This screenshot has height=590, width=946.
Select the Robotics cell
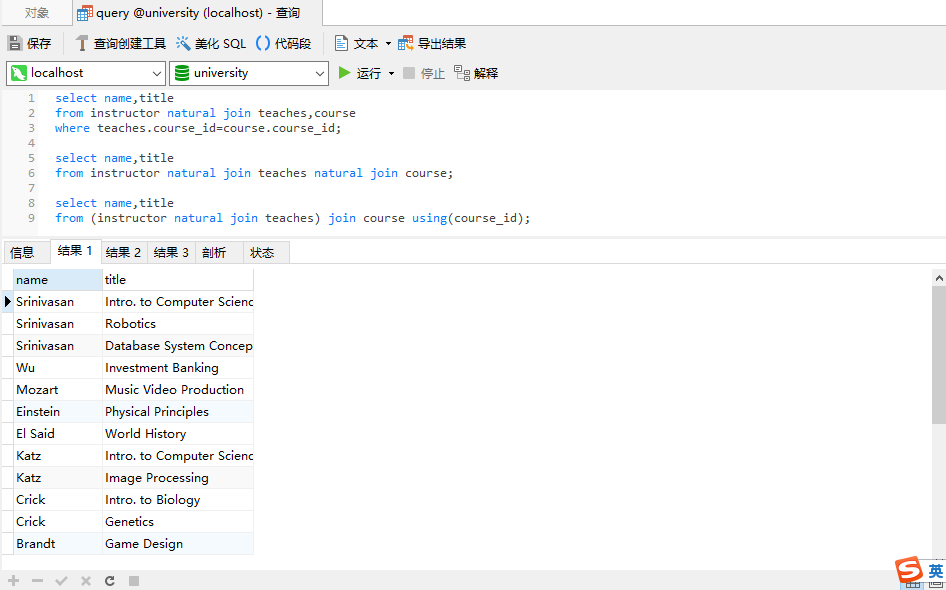click(x=178, y=324)
